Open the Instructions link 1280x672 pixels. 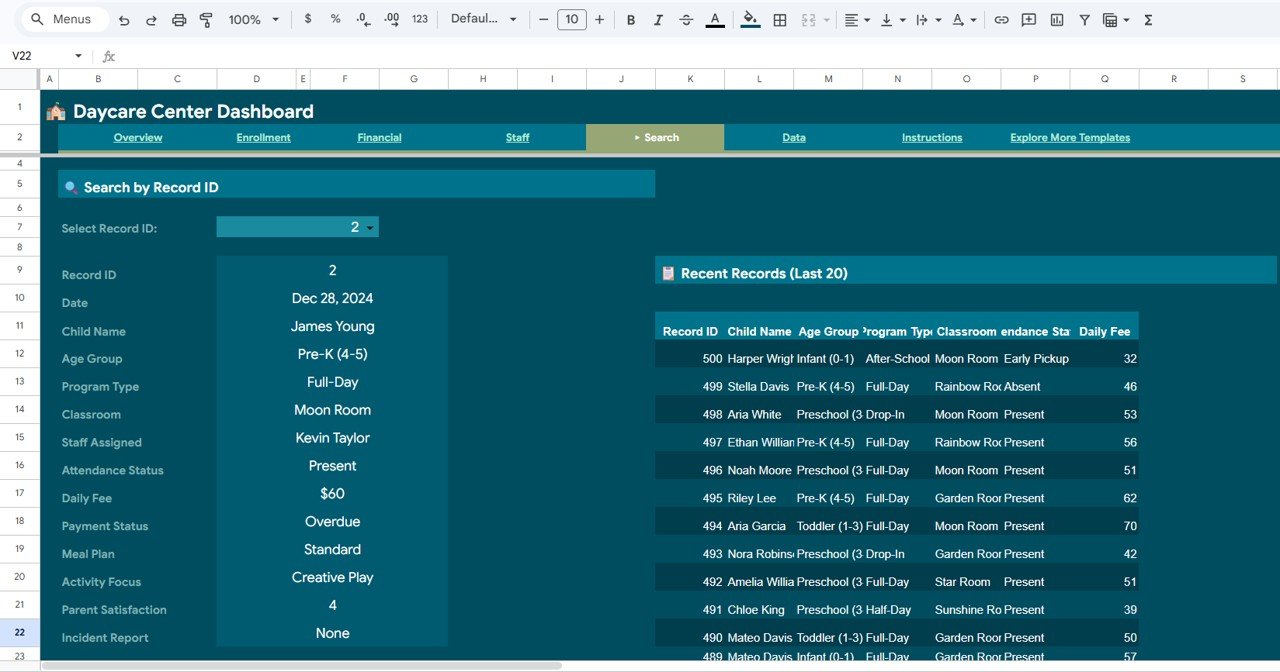[x=931, y=138]
